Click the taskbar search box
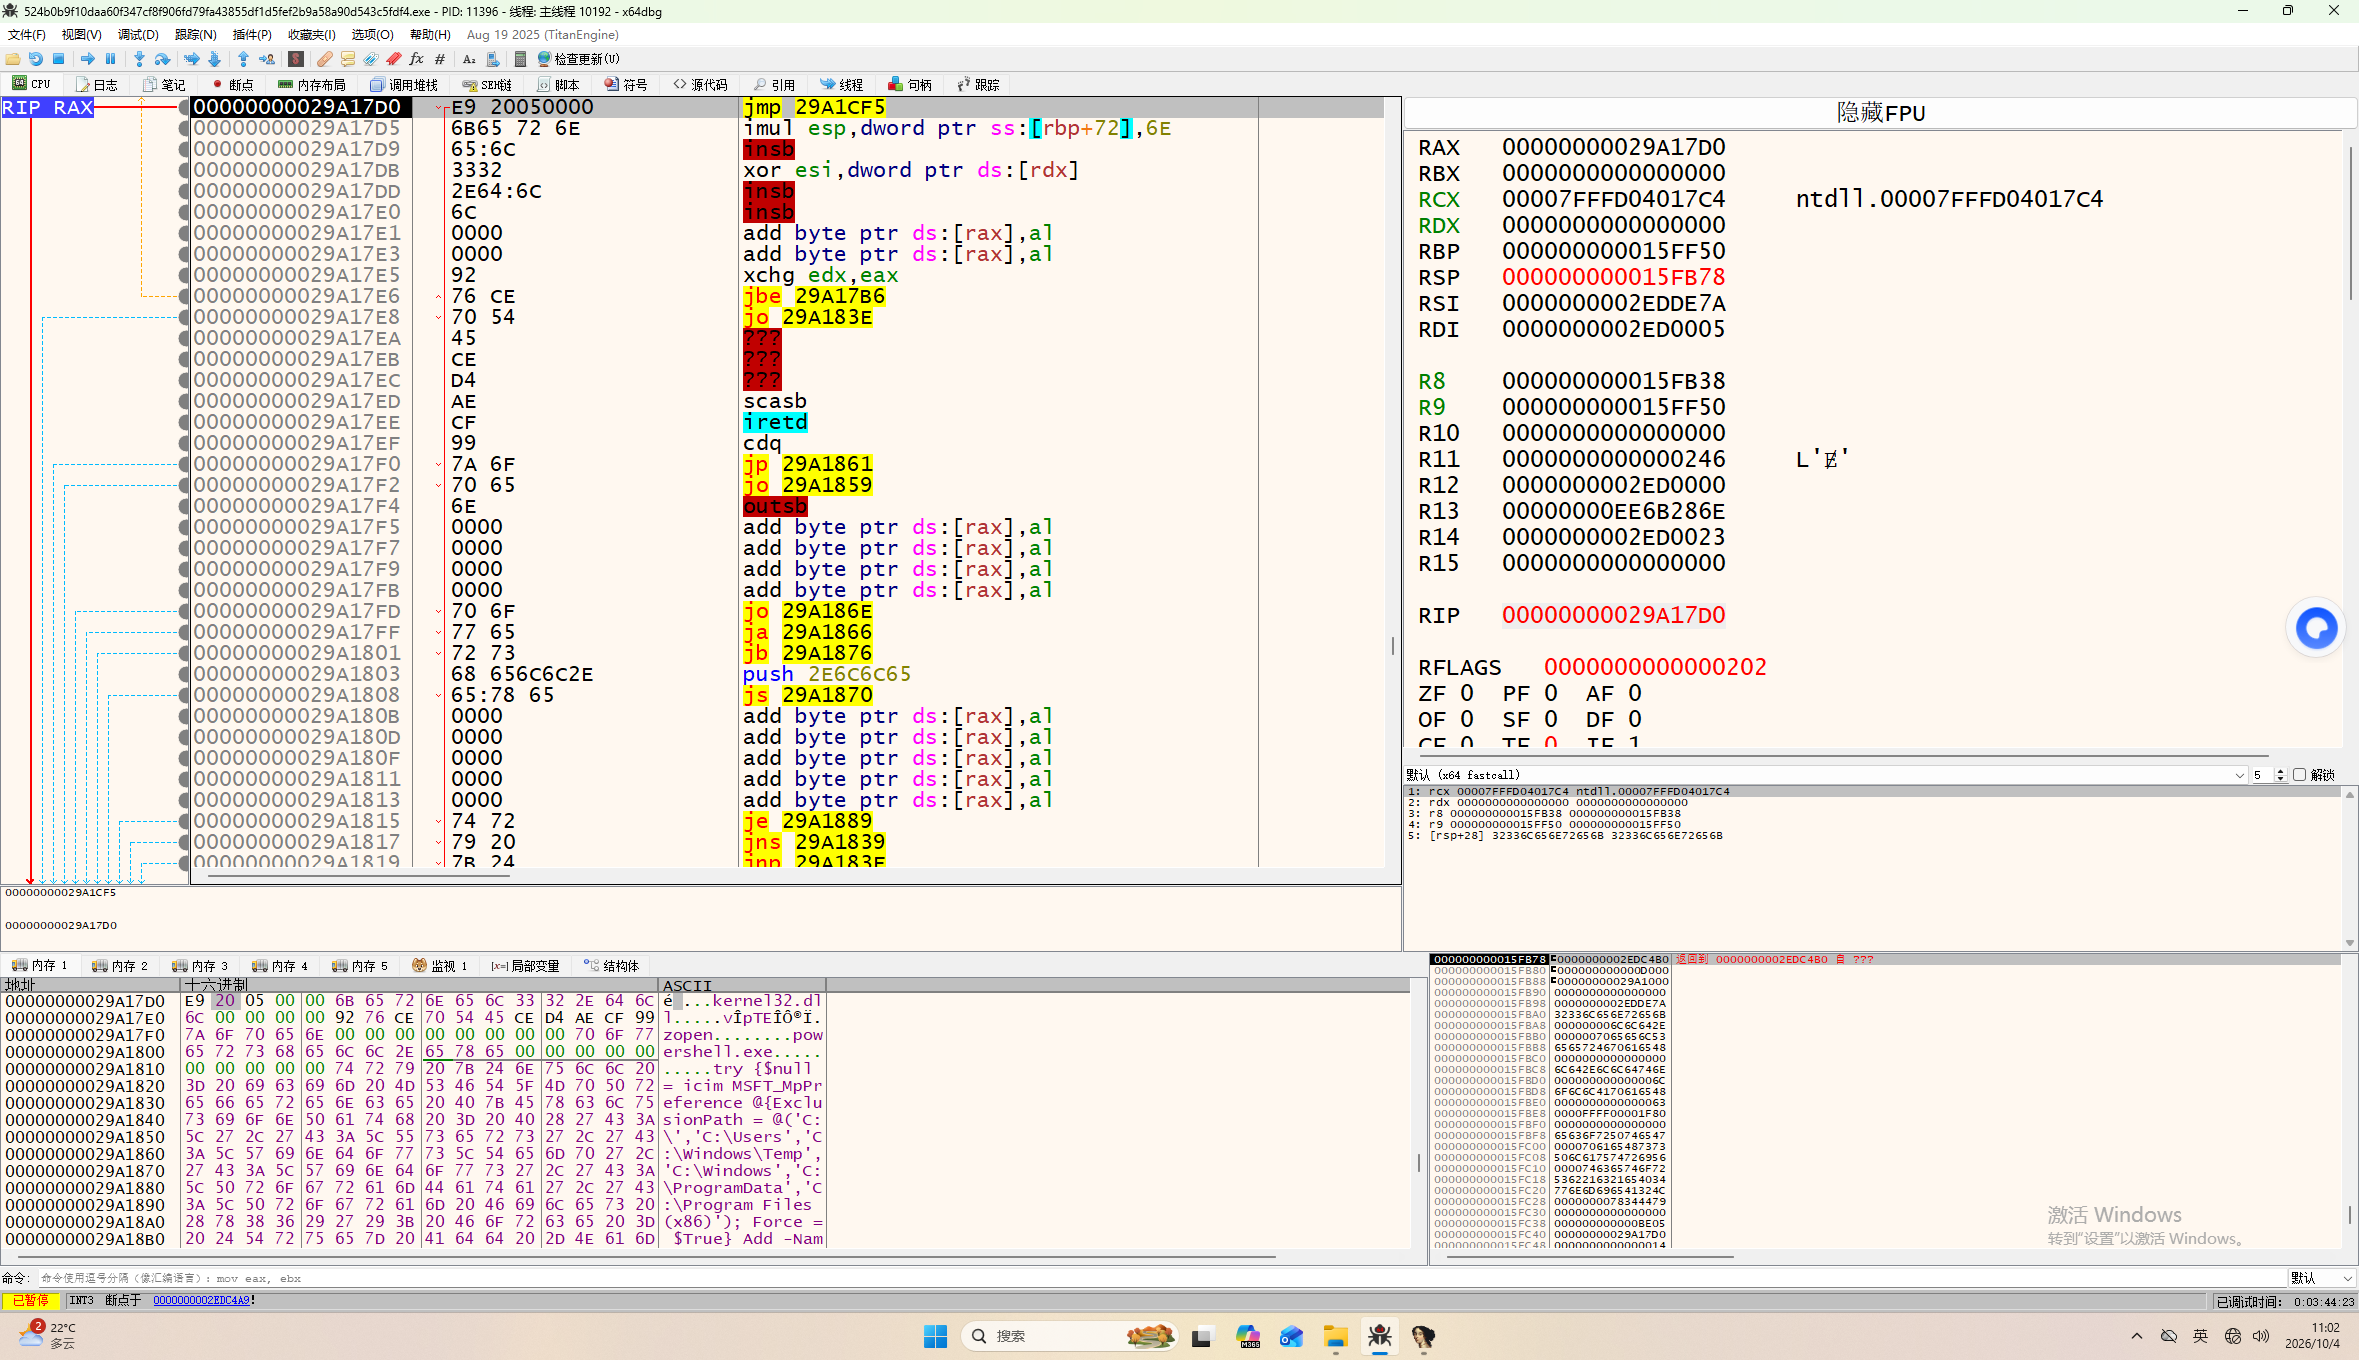The height and width of the screenshot is (1360, 2359). tap(1069, 1336)
